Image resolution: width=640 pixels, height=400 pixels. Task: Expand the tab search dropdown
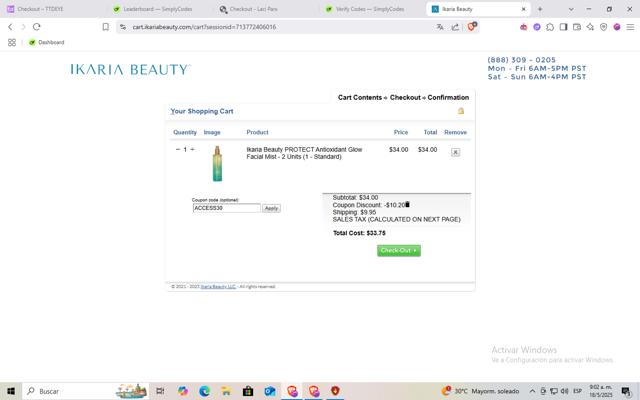pyautogui.click(x=571, y=9)
